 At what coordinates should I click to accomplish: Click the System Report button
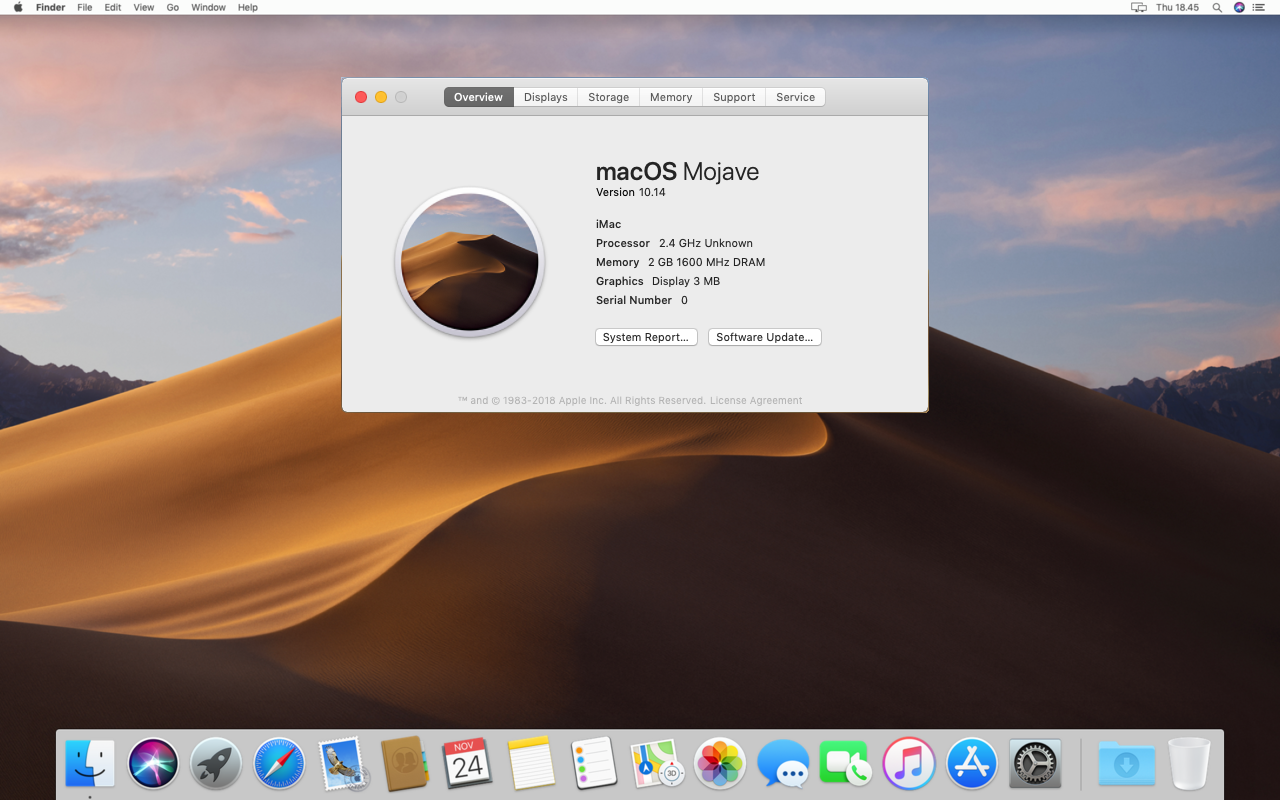point(646,337)
